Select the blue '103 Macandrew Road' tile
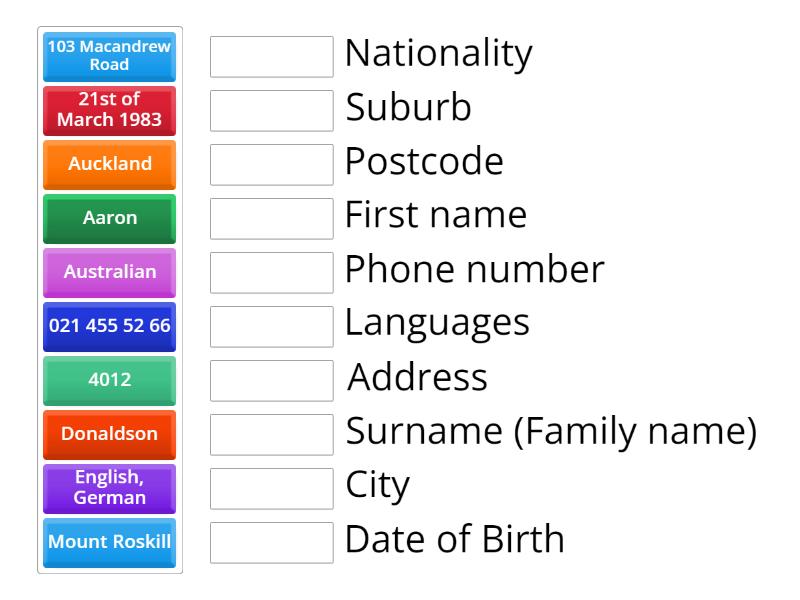The image size is (800, 600). coord(109,57)
